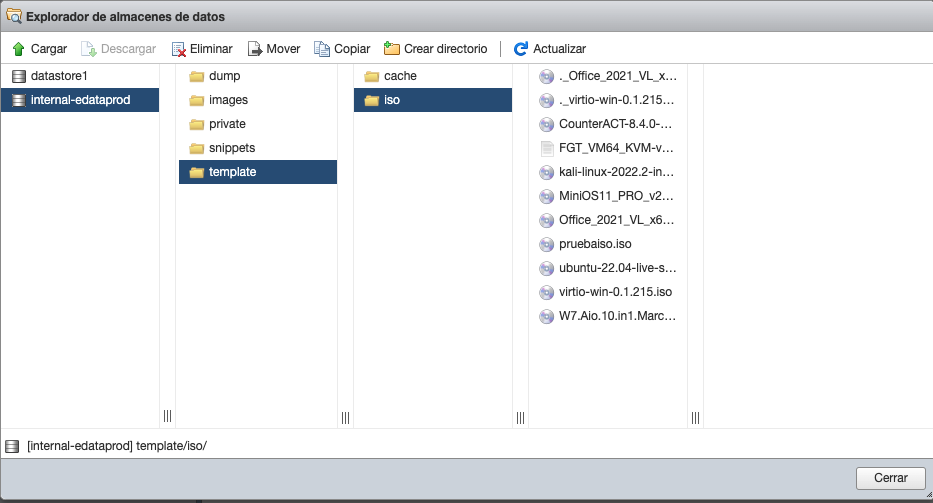Viewport: 933px width, 503px height.
Task: Click the Copiar toolbar label
Action: pos(352,49)
